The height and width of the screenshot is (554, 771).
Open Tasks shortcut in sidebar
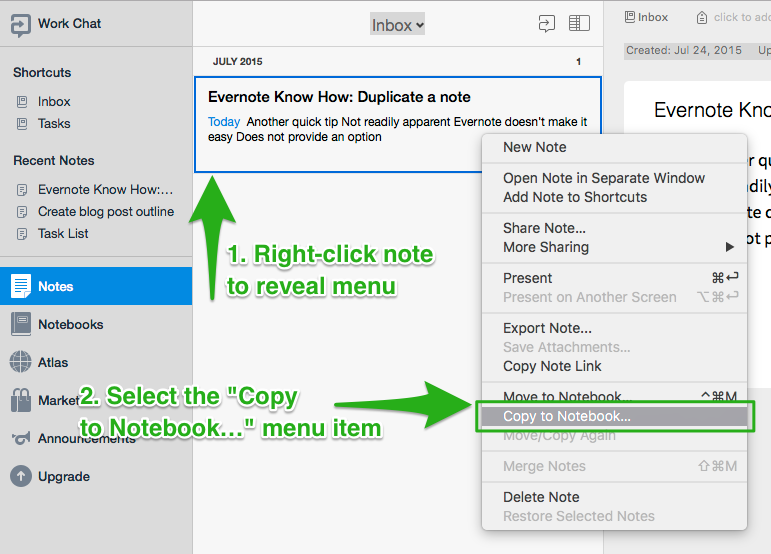(54, 123)
